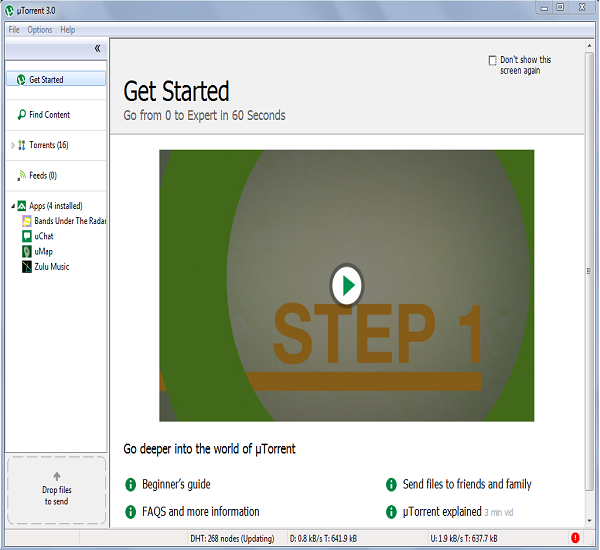Viewport: 600px width, 550px height.
Task: Enable Don't show this screen again checkbox
Action: coord(492,61)
